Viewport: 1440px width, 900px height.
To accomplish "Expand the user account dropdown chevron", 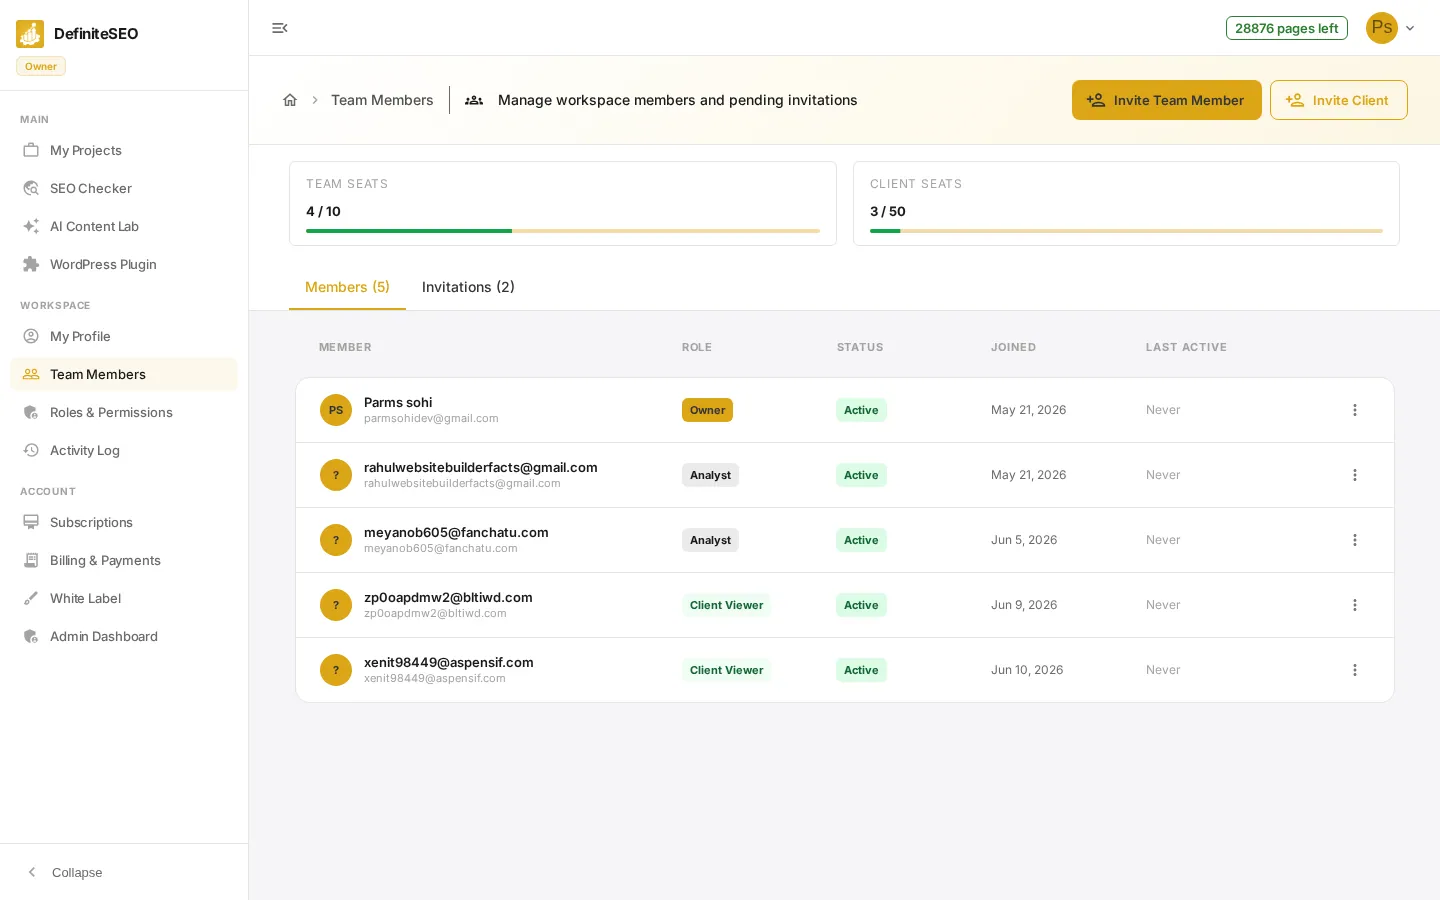I will pos(1410,28).
